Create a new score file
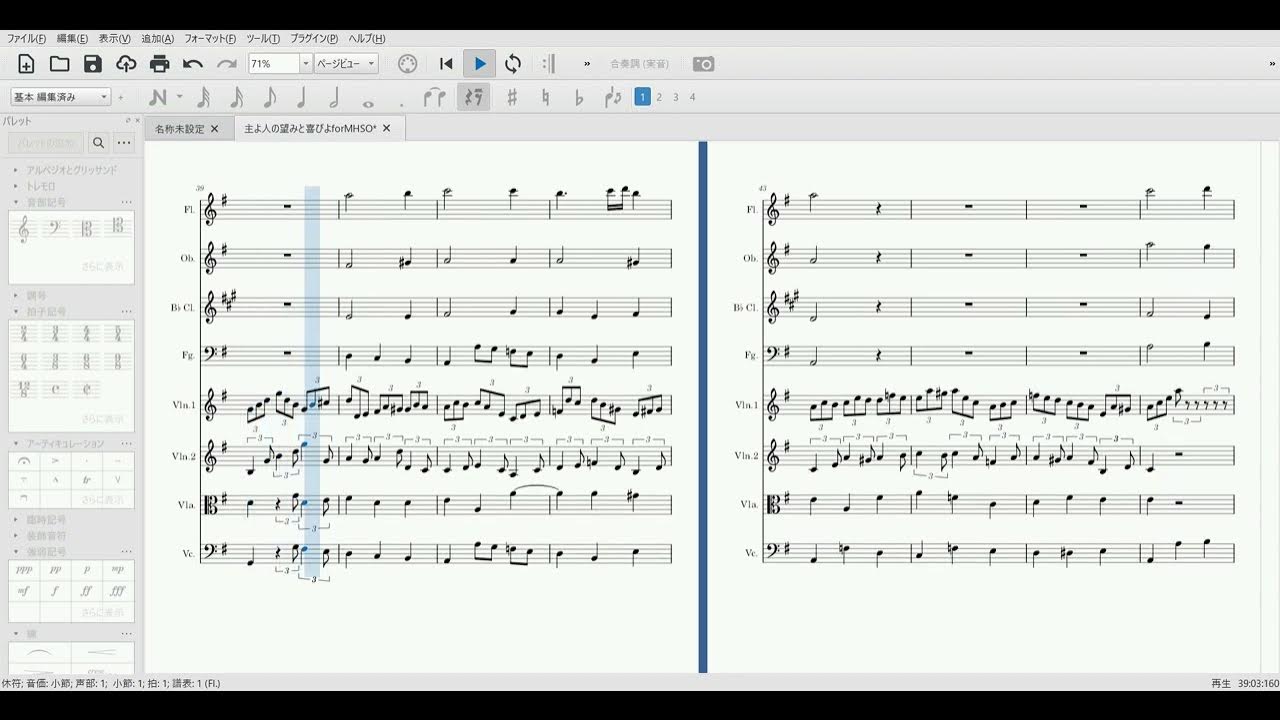The image size is (1280, 720). pos(26,64)
